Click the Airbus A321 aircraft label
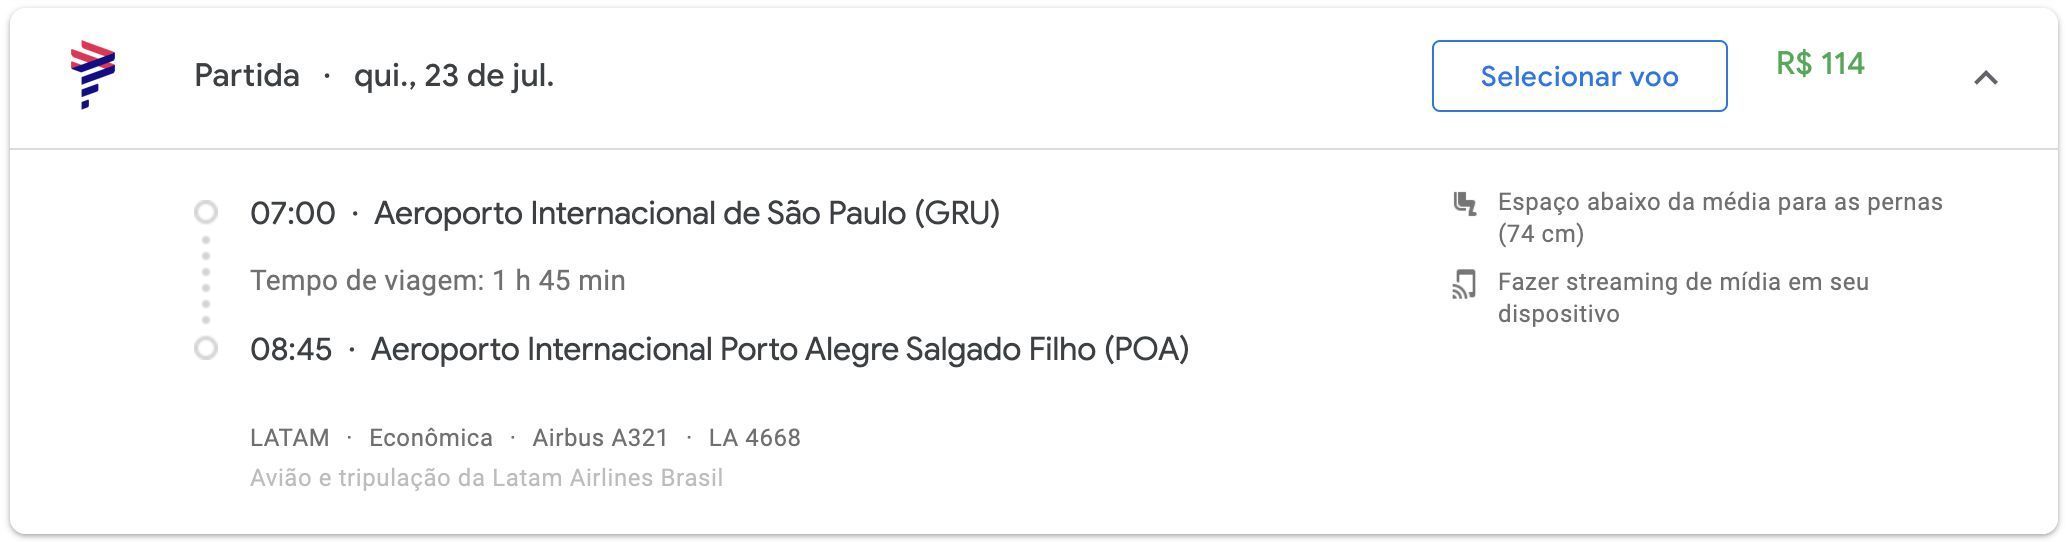 click(600, 438)
